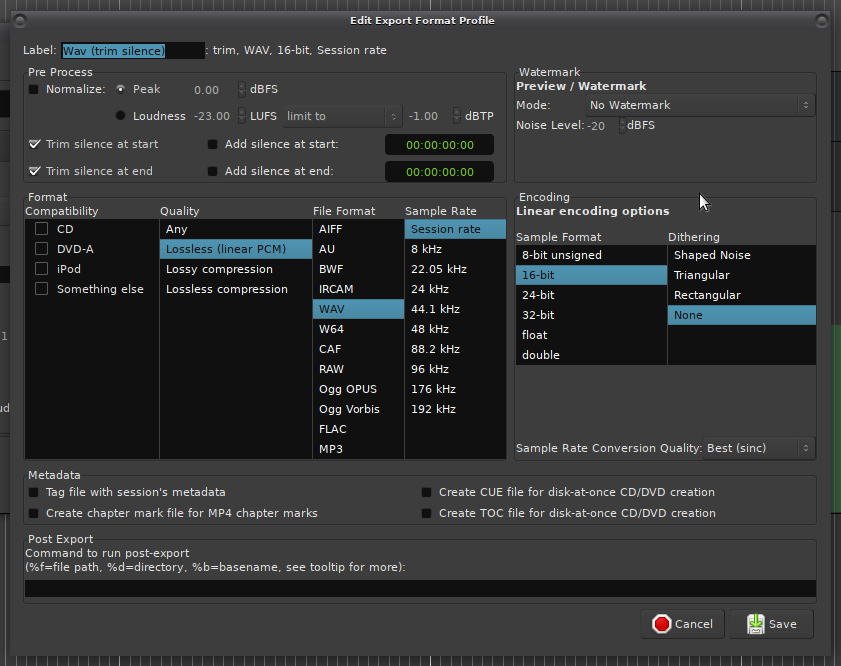841x666 pixels.
Task: Uncheck Trim silence at start
Action: [x=35, y=144]
